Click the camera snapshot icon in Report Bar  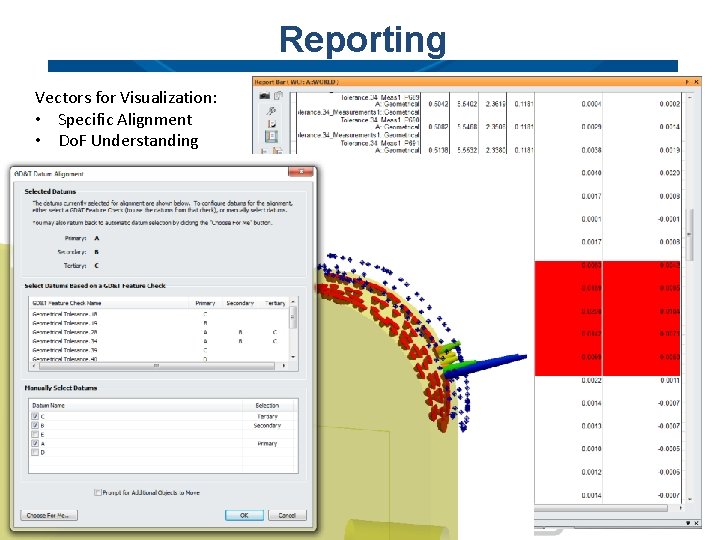pos(264,96)
